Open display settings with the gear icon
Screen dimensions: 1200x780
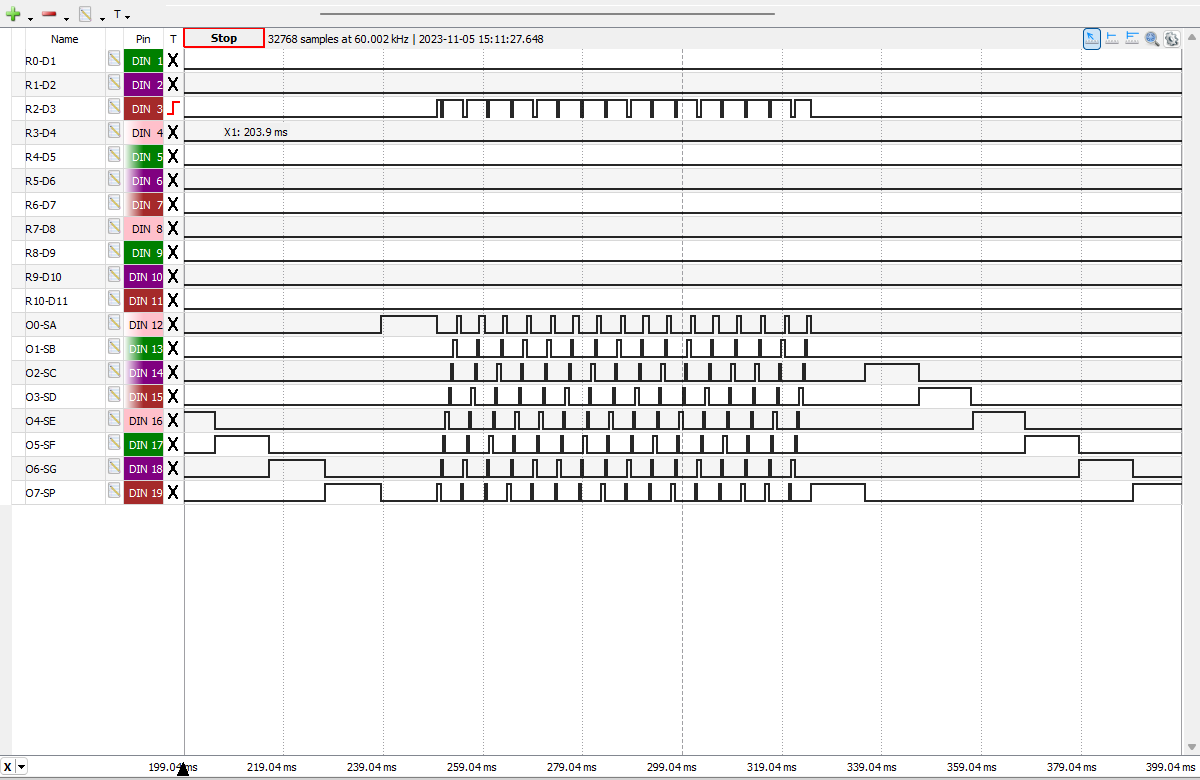pyautogui.click(x=1171, y=38)
